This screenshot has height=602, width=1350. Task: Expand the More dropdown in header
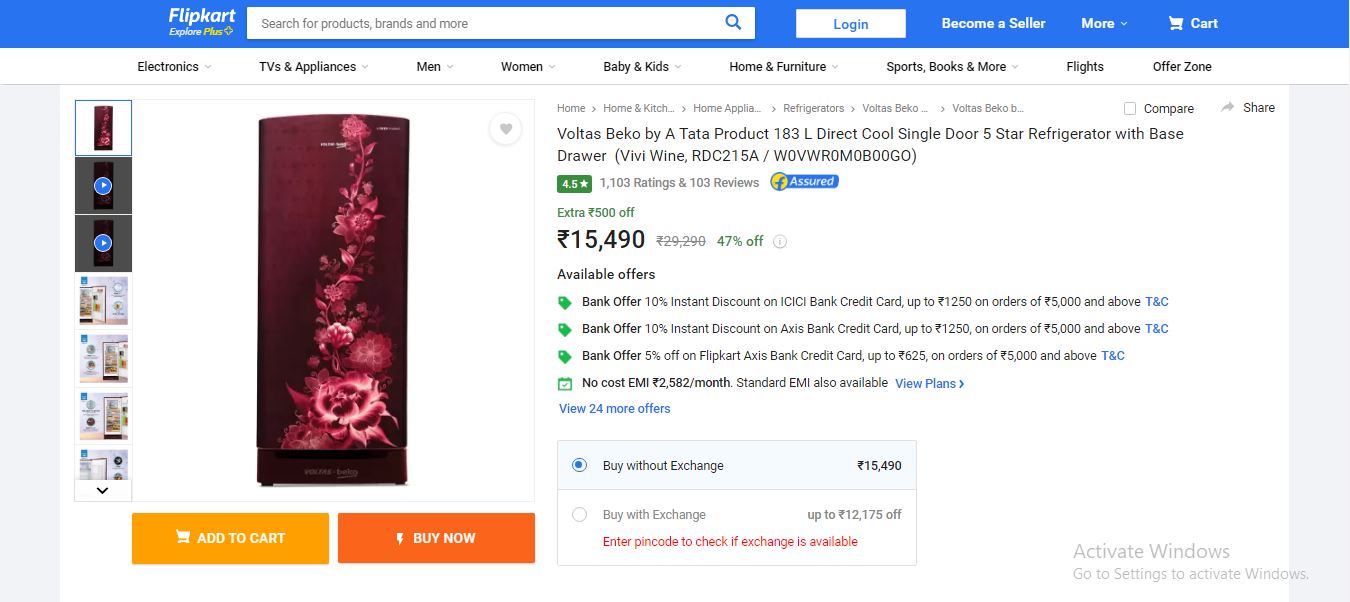pyautogui.click(x=1104, y=23)
